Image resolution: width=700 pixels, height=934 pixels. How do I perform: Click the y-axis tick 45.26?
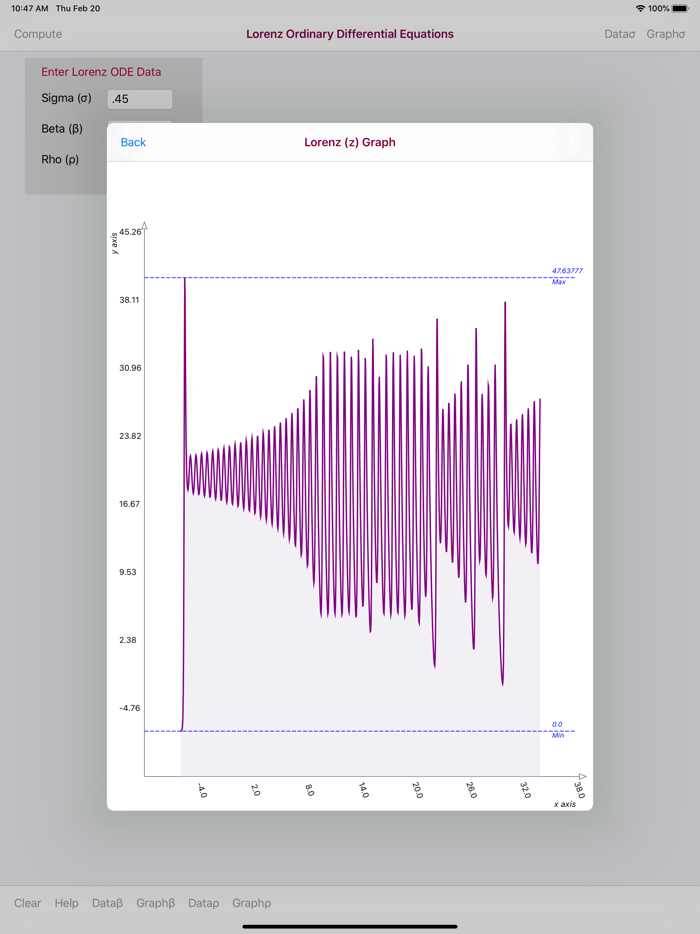130,232
